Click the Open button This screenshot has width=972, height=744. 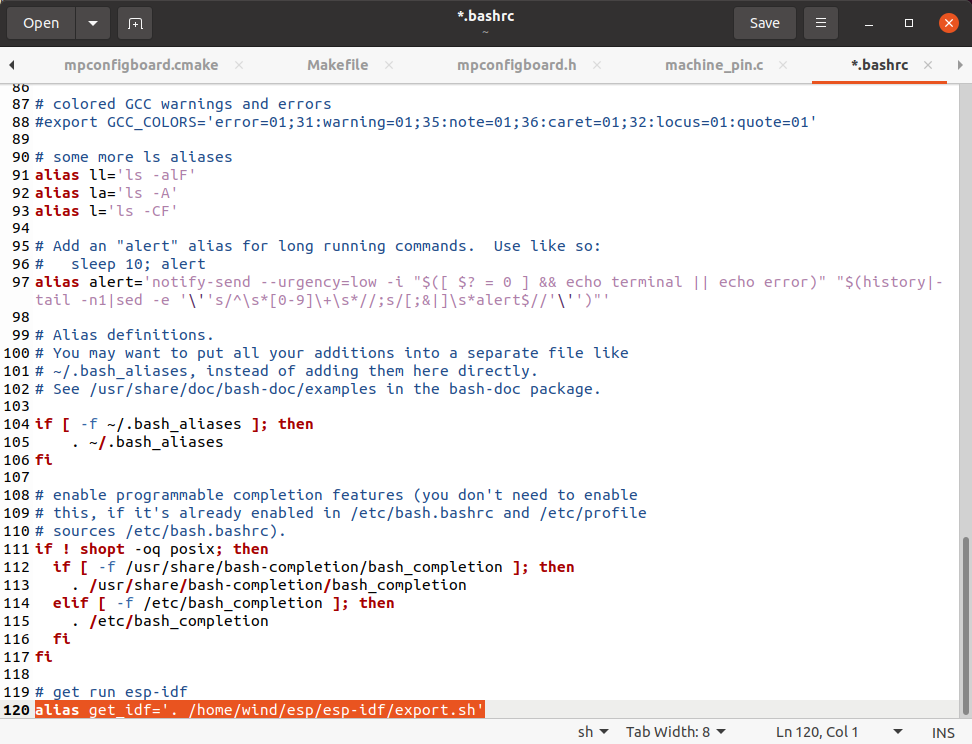point(41,23)
